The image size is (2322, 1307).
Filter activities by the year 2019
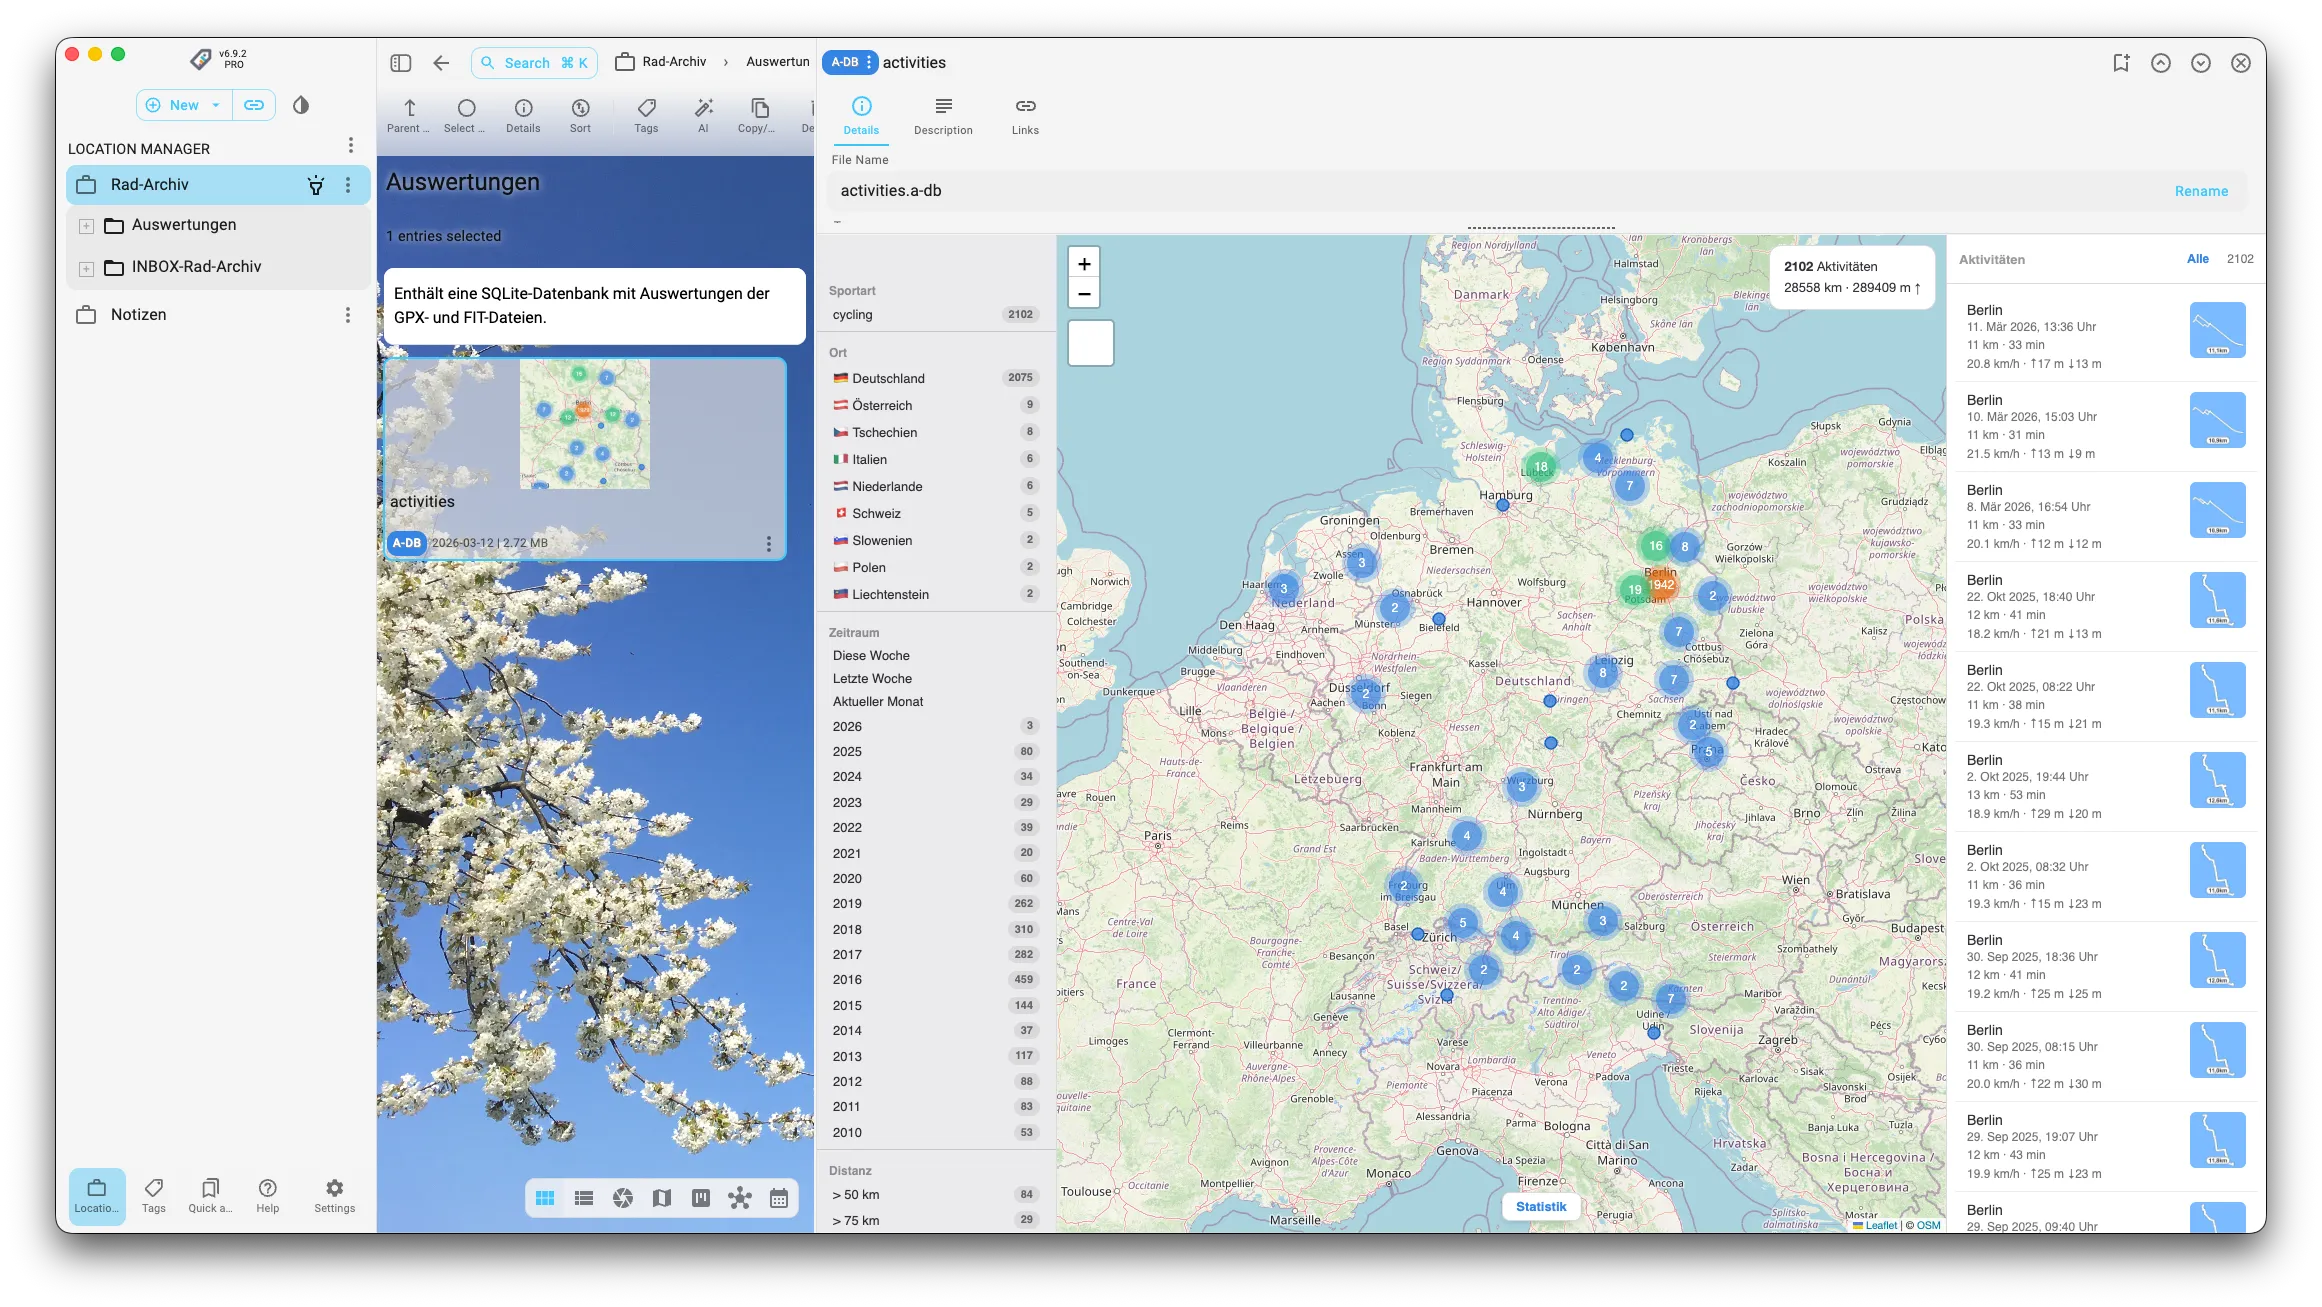pyautogui.click(x=847, y=903)
